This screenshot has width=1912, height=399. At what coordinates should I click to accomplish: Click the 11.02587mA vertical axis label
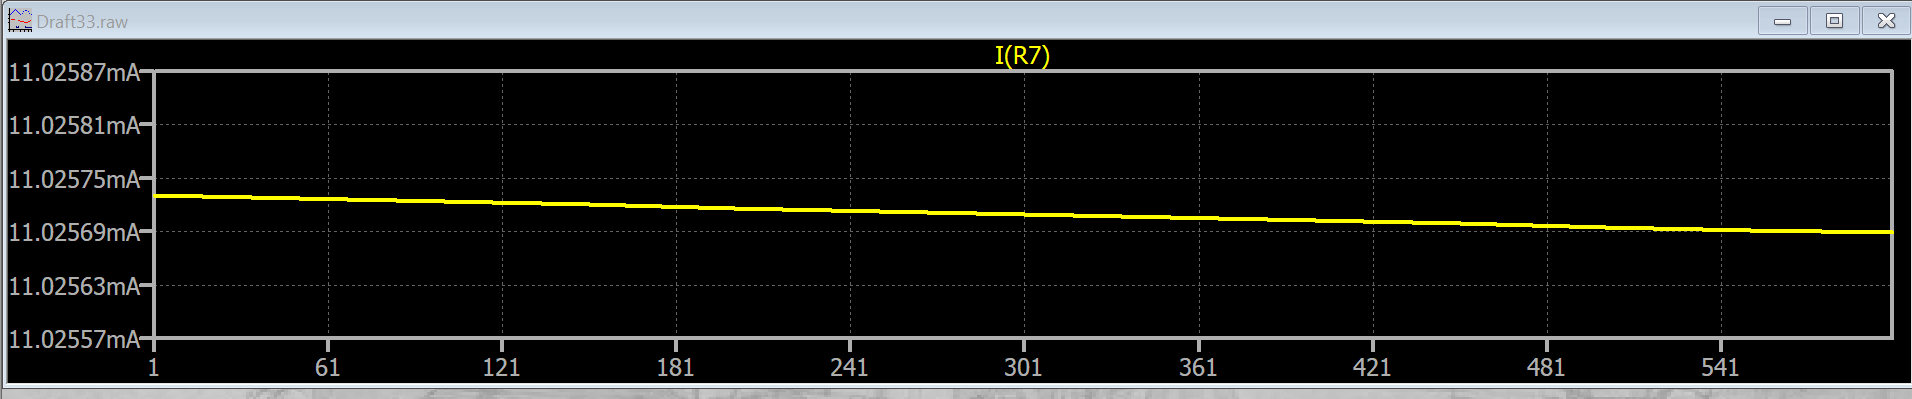(74, 72)
